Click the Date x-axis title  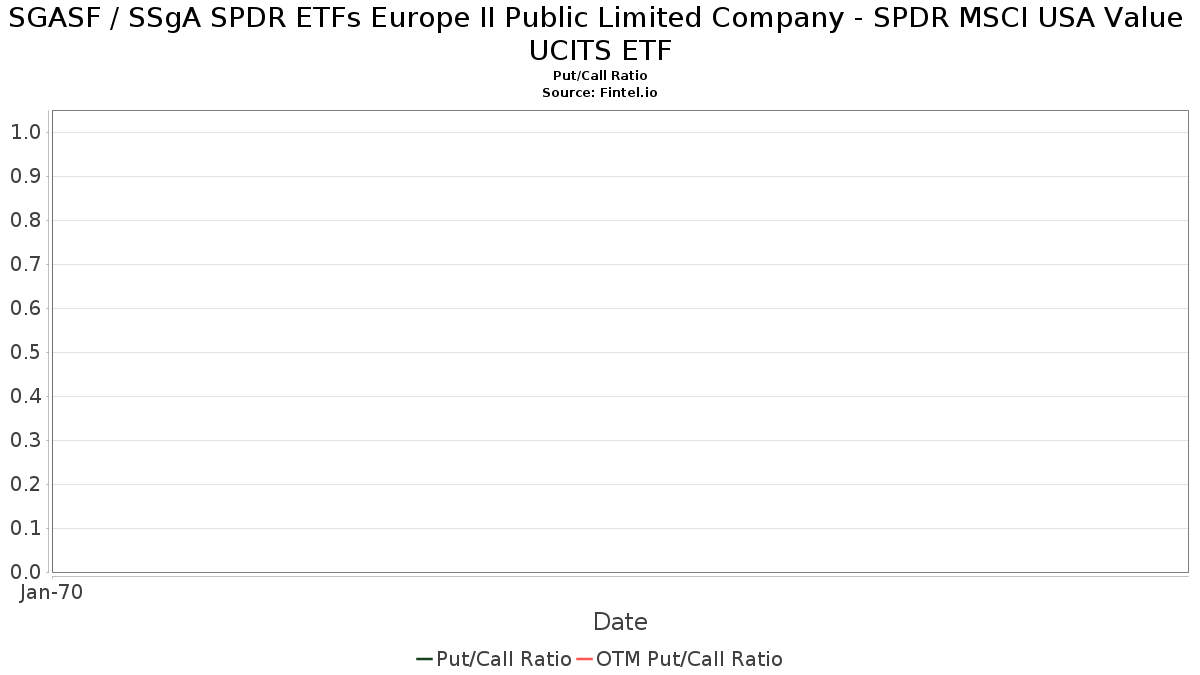tap(620, 622)
